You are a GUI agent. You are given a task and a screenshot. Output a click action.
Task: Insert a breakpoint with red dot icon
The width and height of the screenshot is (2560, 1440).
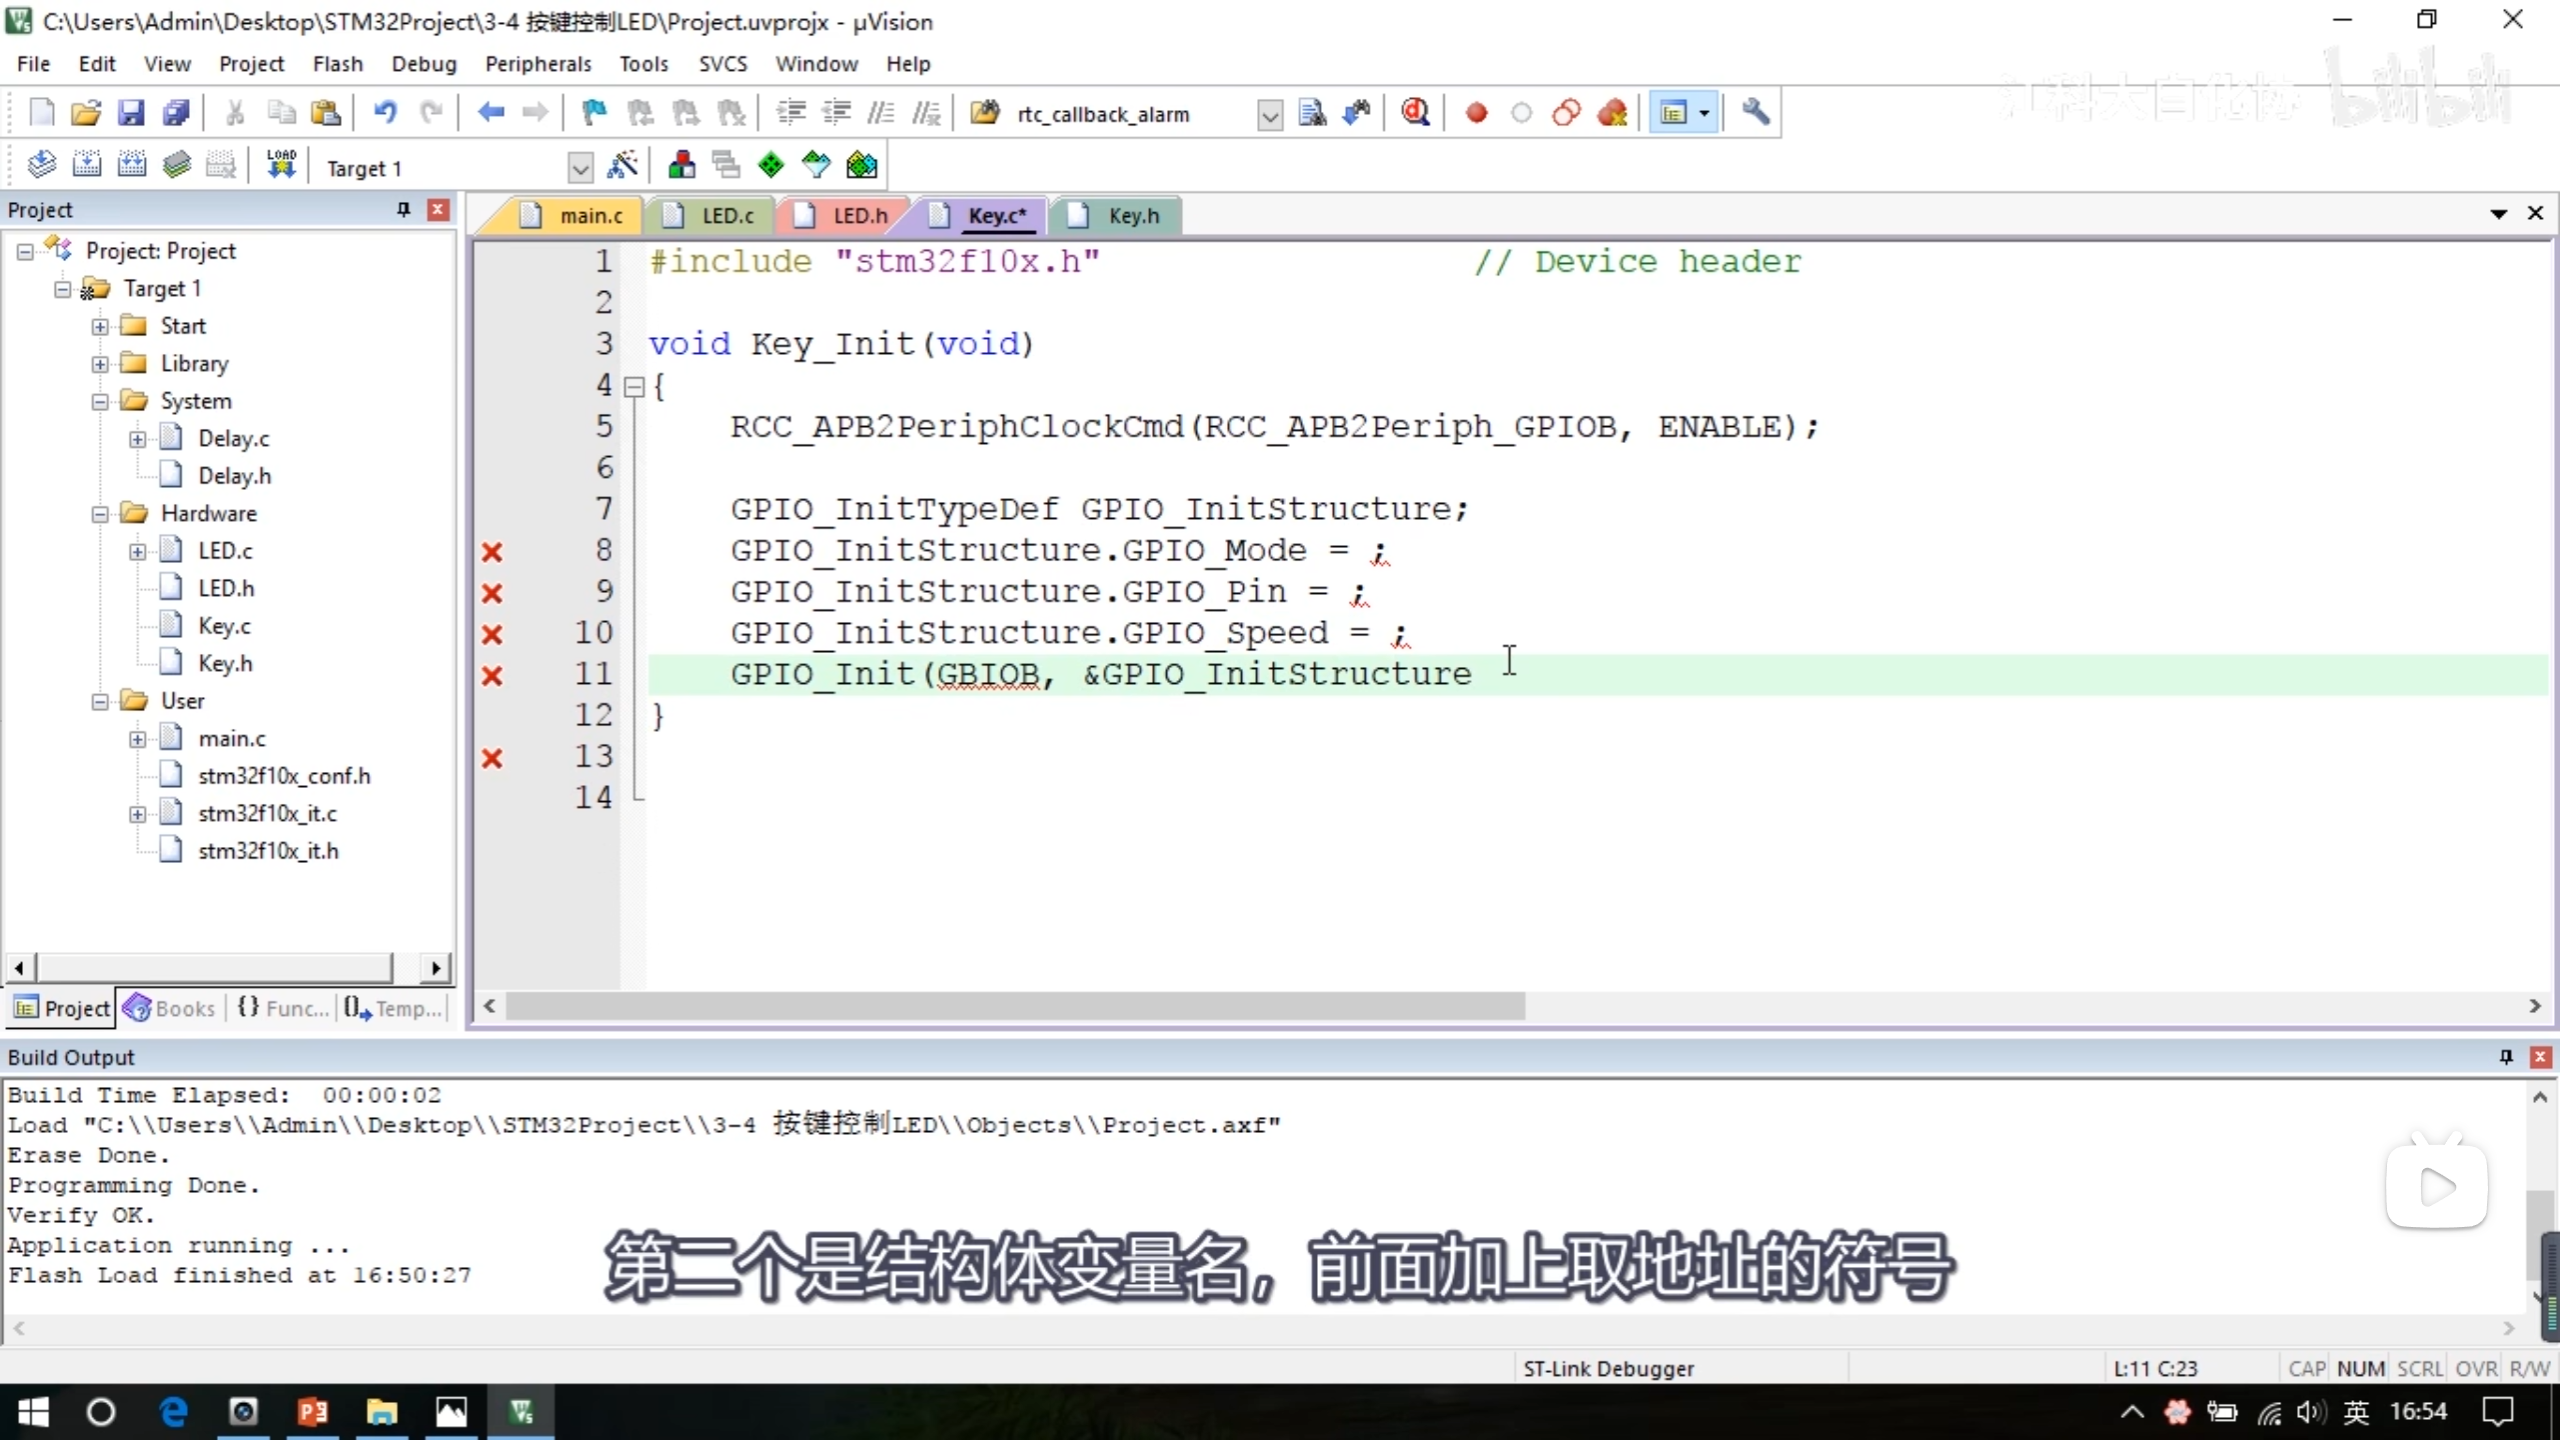click(1476, 113)
